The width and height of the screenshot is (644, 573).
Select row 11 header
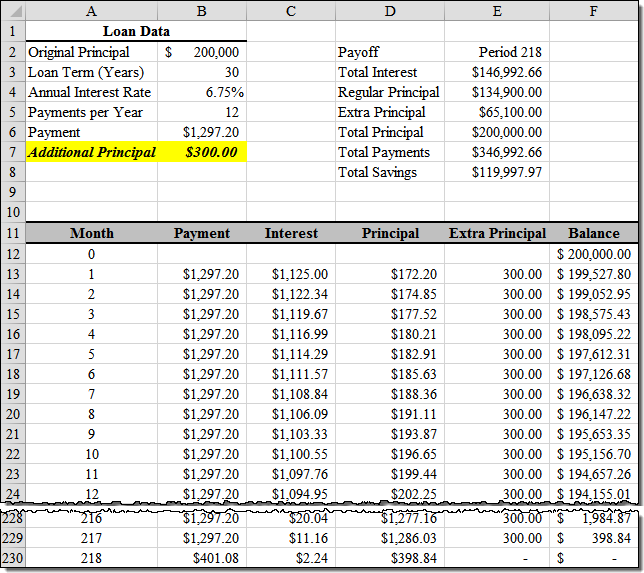click(13, 233)
